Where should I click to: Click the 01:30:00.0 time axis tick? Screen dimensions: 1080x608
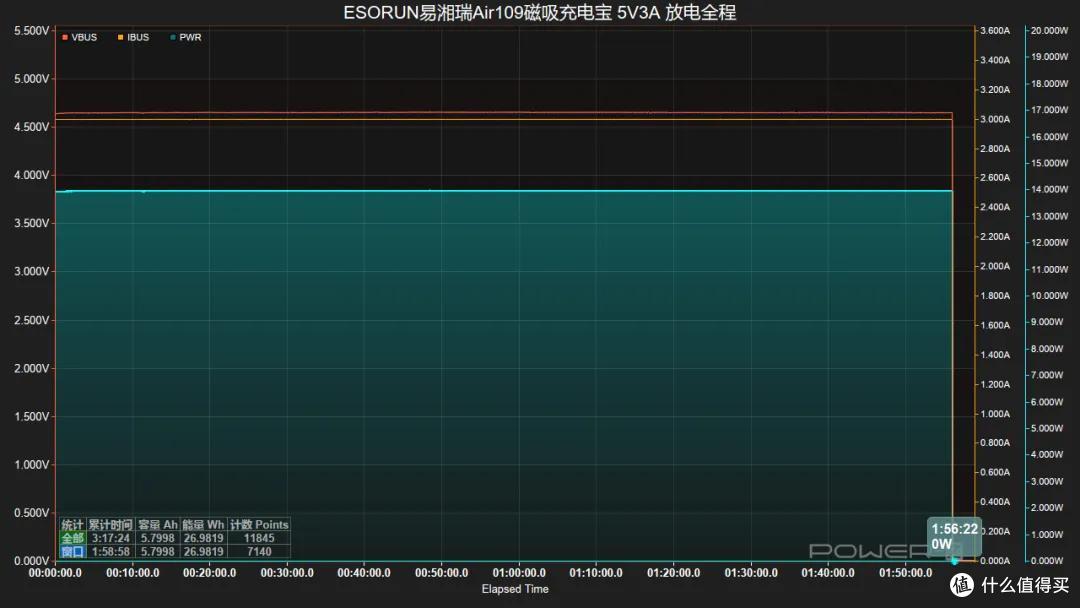(751, 573)
